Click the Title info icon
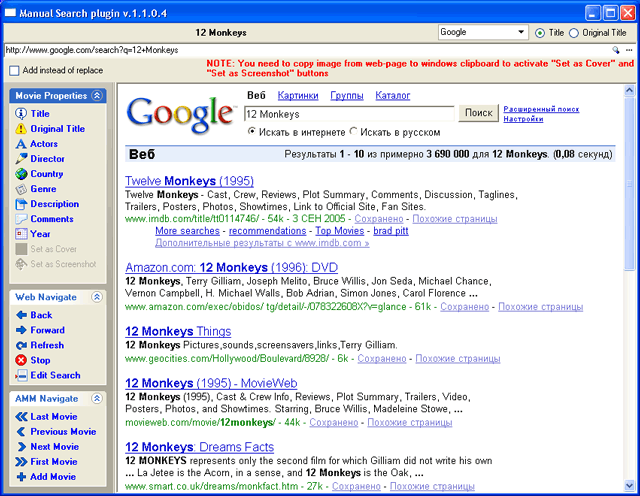This screenshot has width=640, height=496. tap(21, 113)
